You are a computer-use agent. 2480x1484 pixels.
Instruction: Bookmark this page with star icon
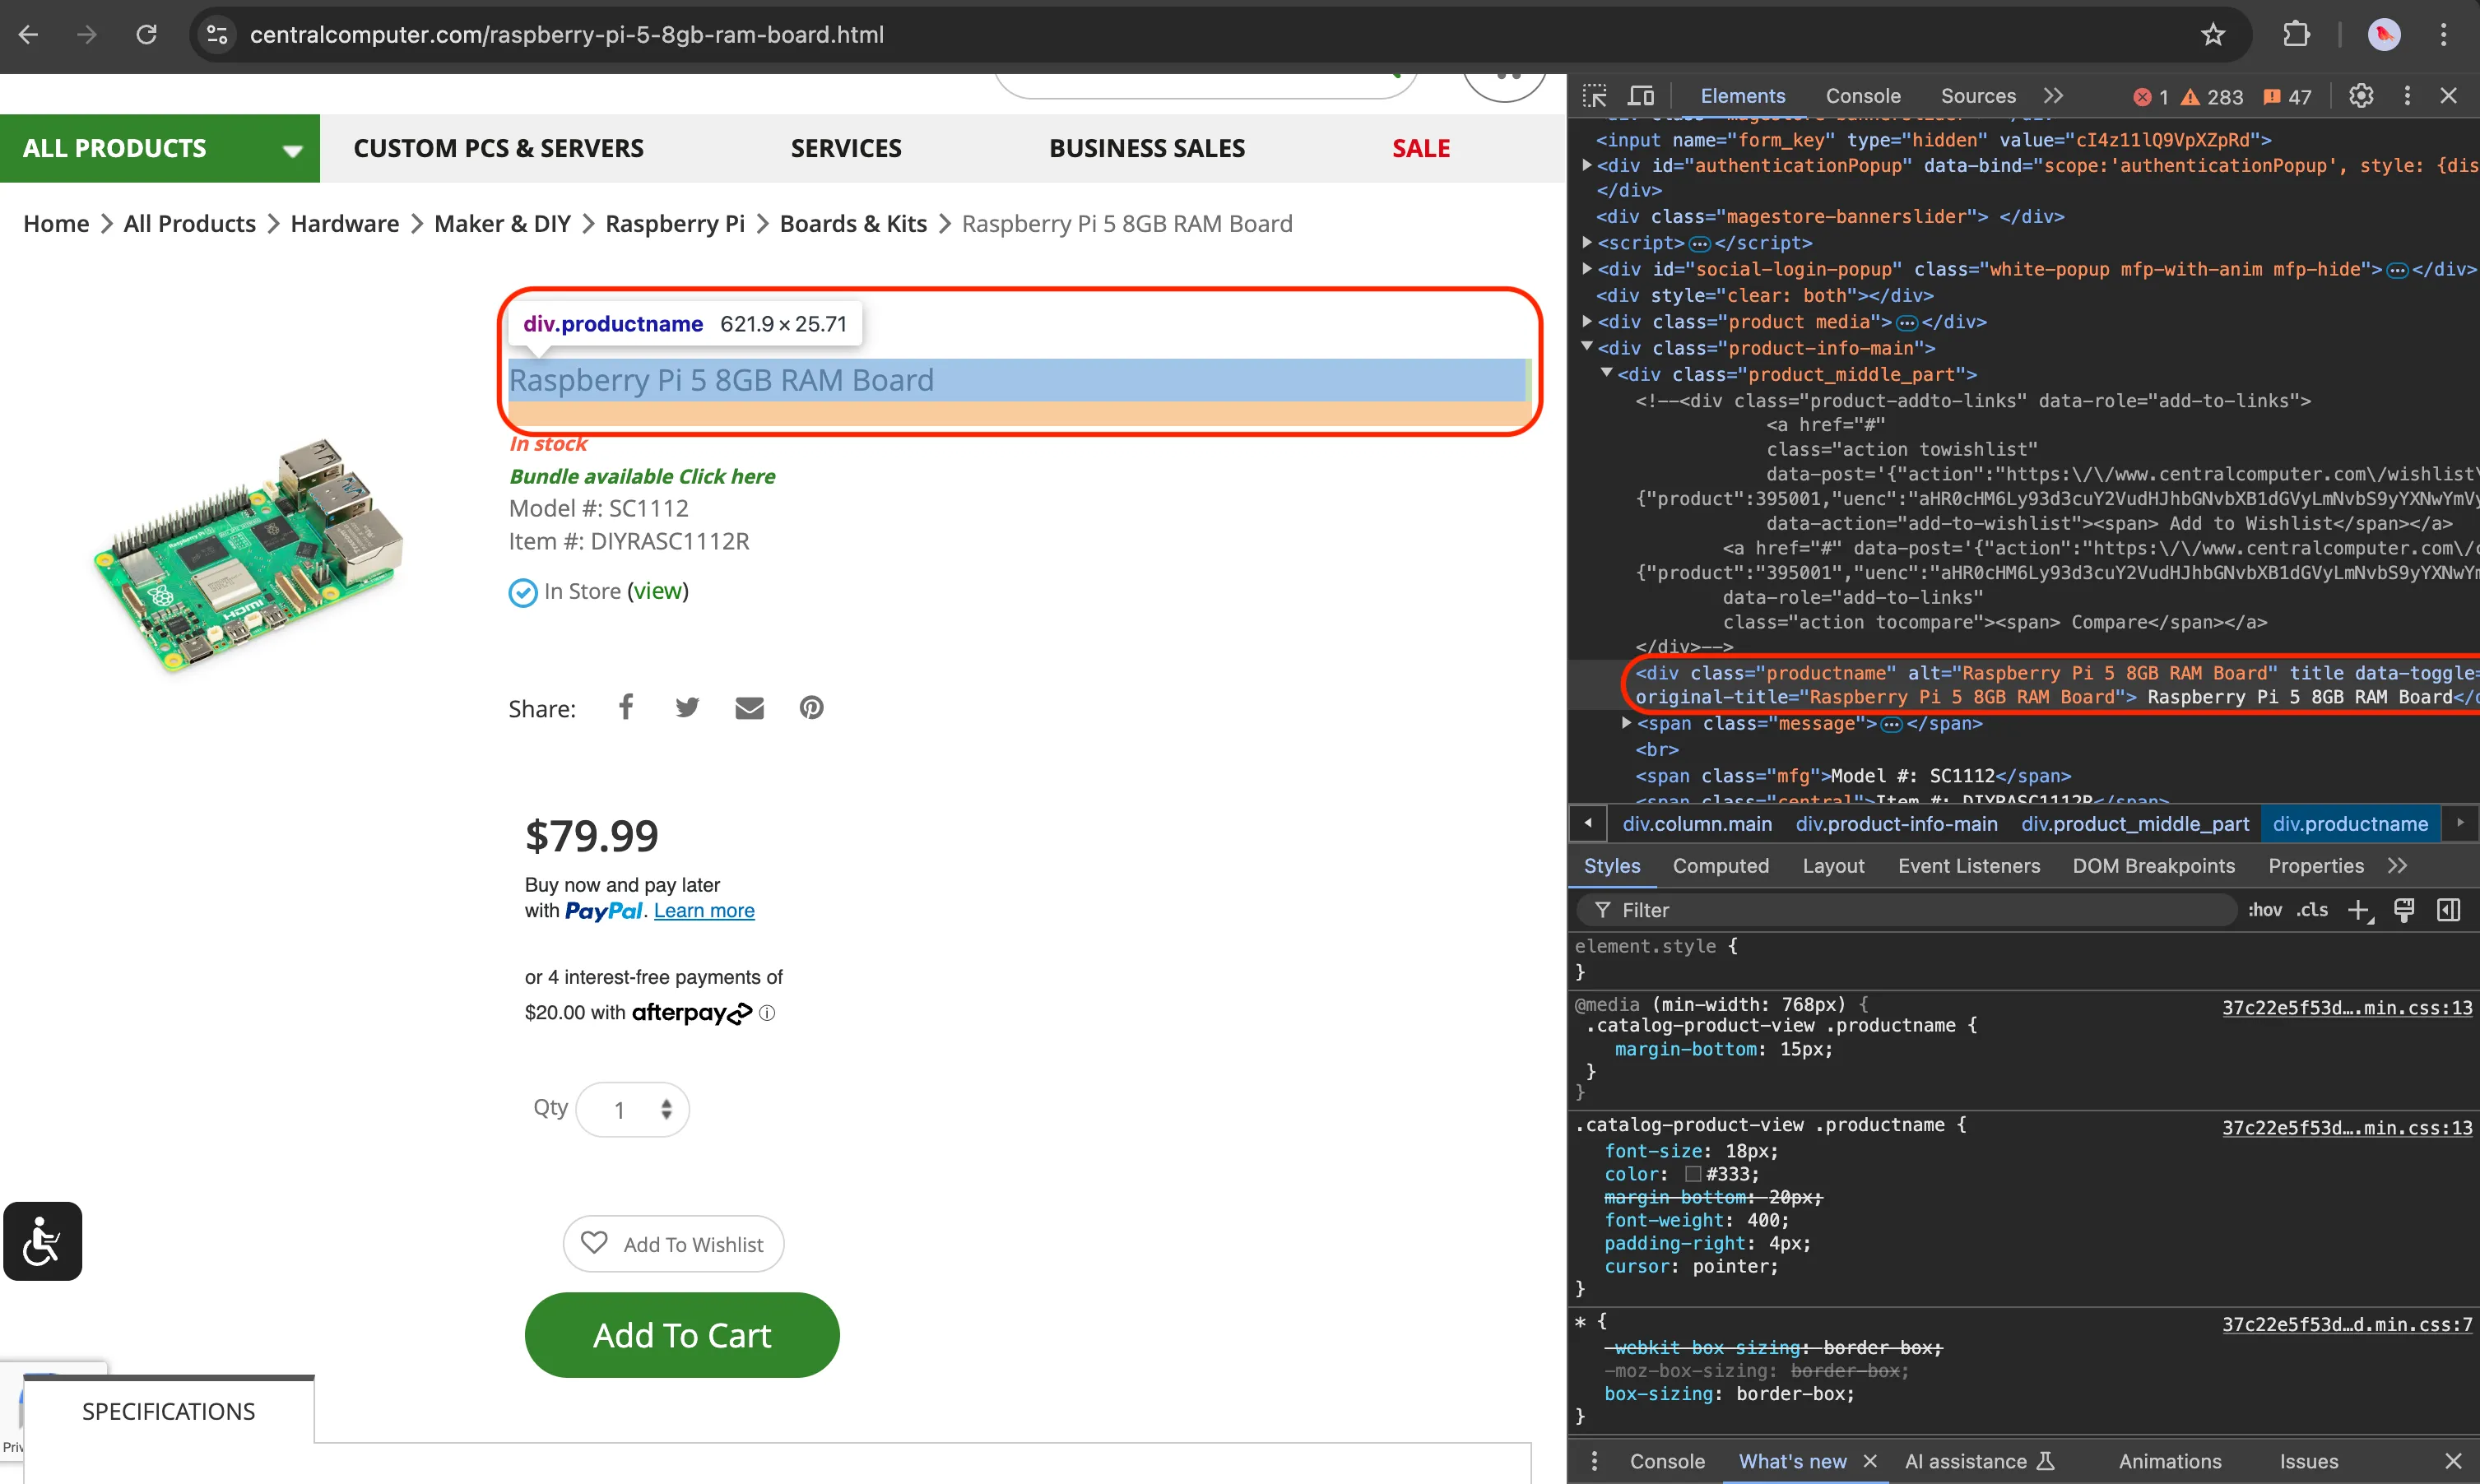click(2213, 35)
